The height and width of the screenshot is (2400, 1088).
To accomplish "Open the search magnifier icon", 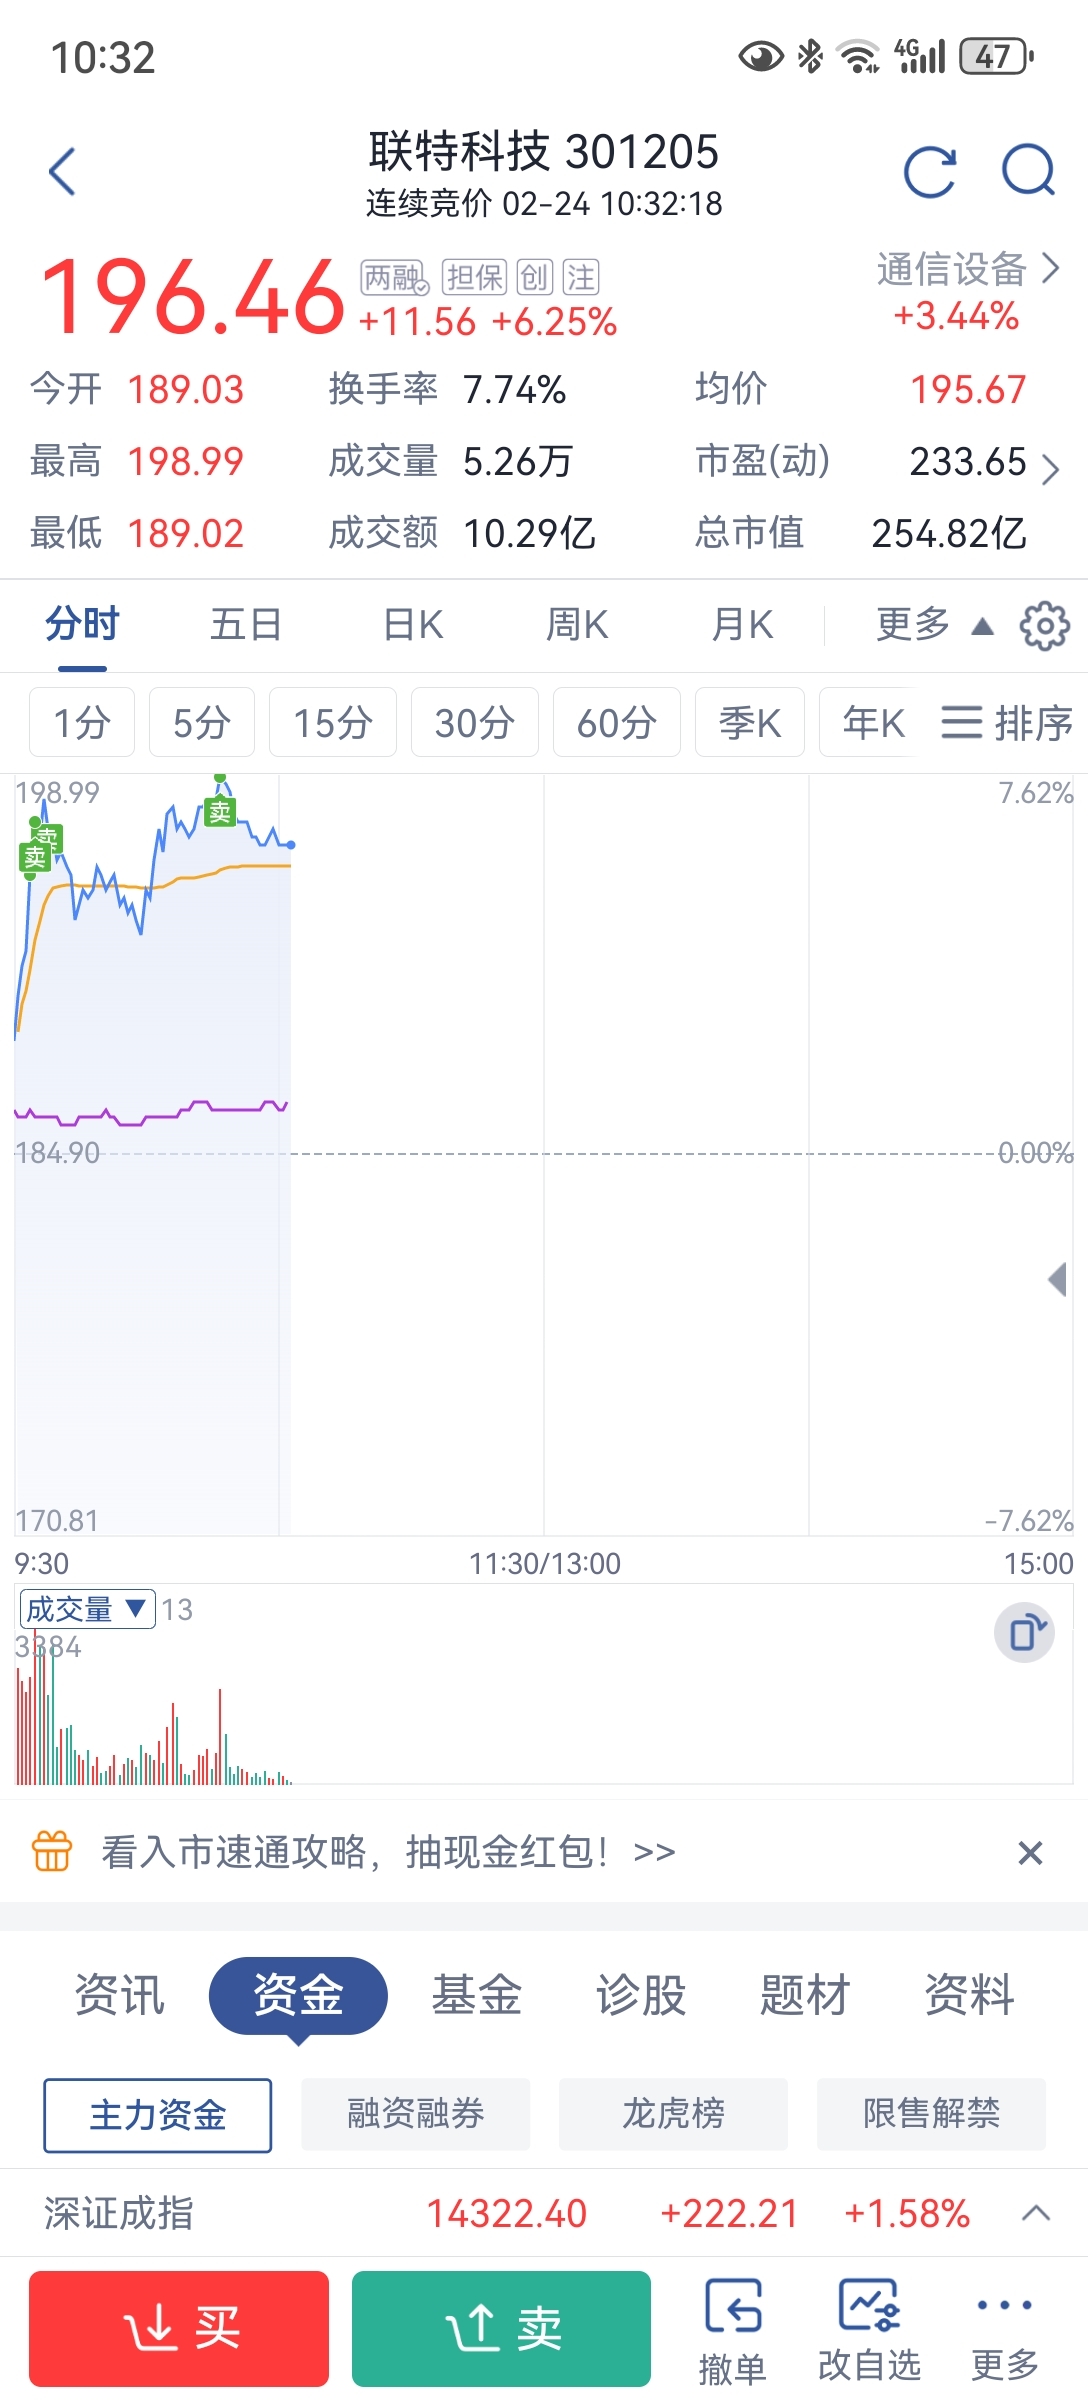I will point(1028,172).
